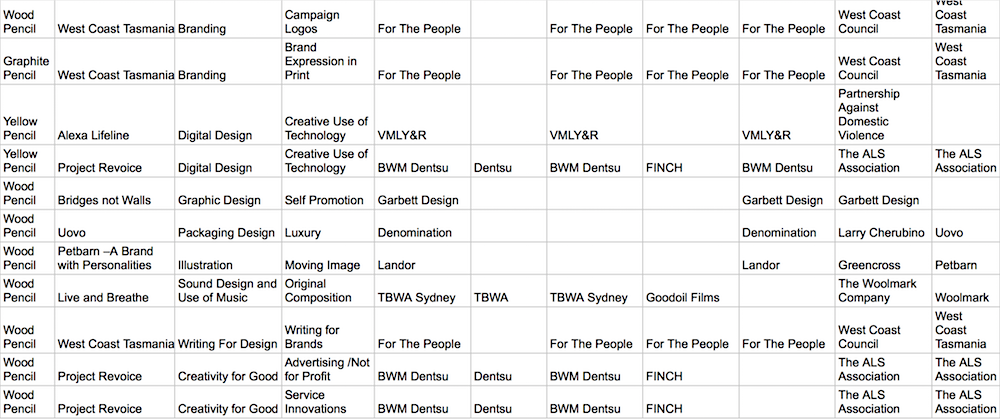Click the Petbarn –A Brand with Personalities cell
Viewport: 1000px width, 419px height.
pyautogui.click(x=115, y=258)
